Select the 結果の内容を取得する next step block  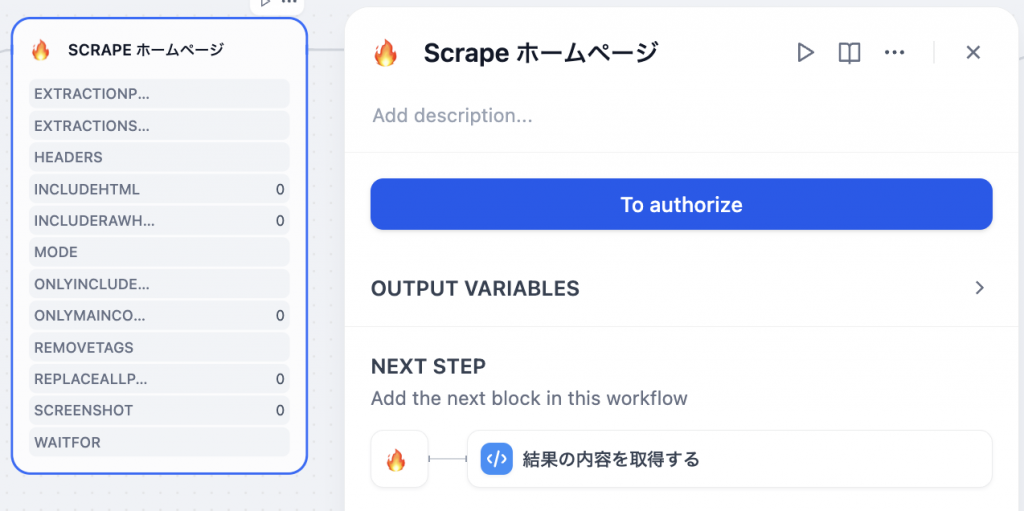[729, 459]
